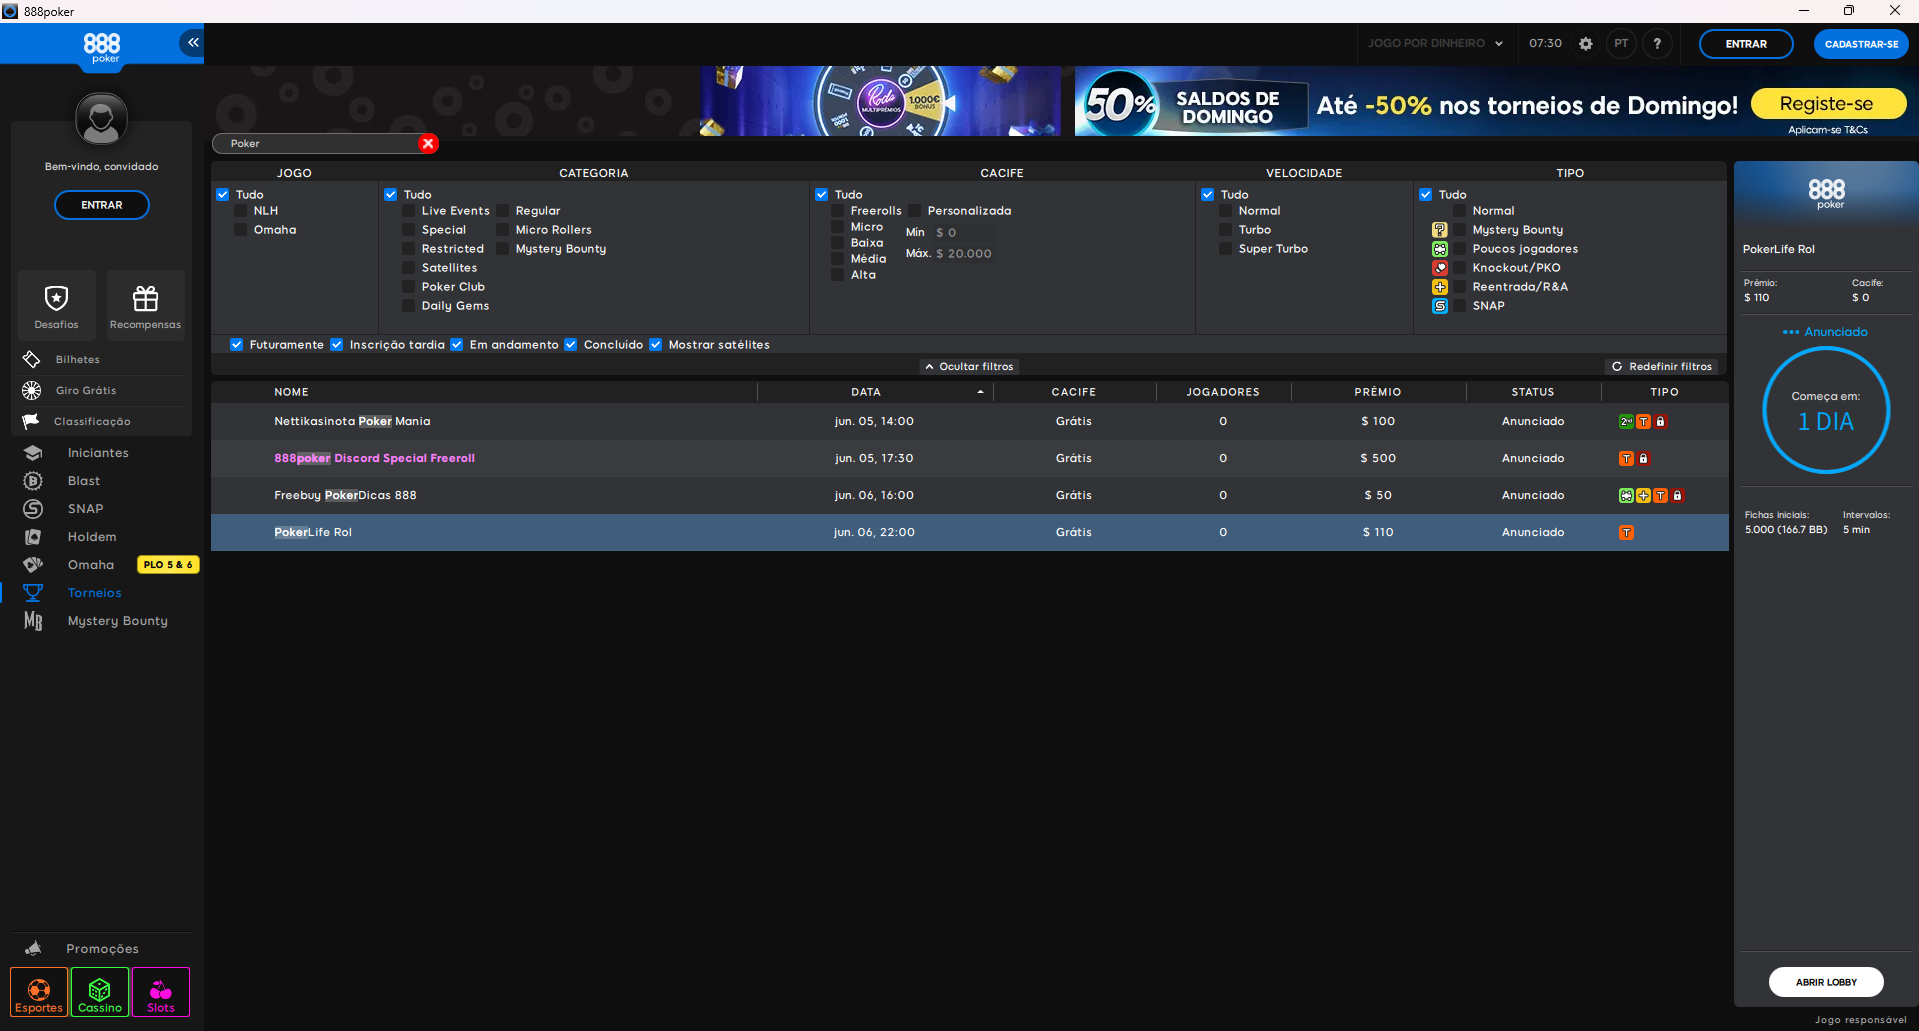Select the SNAP icon in sidebar

click(x=33, y=509)
